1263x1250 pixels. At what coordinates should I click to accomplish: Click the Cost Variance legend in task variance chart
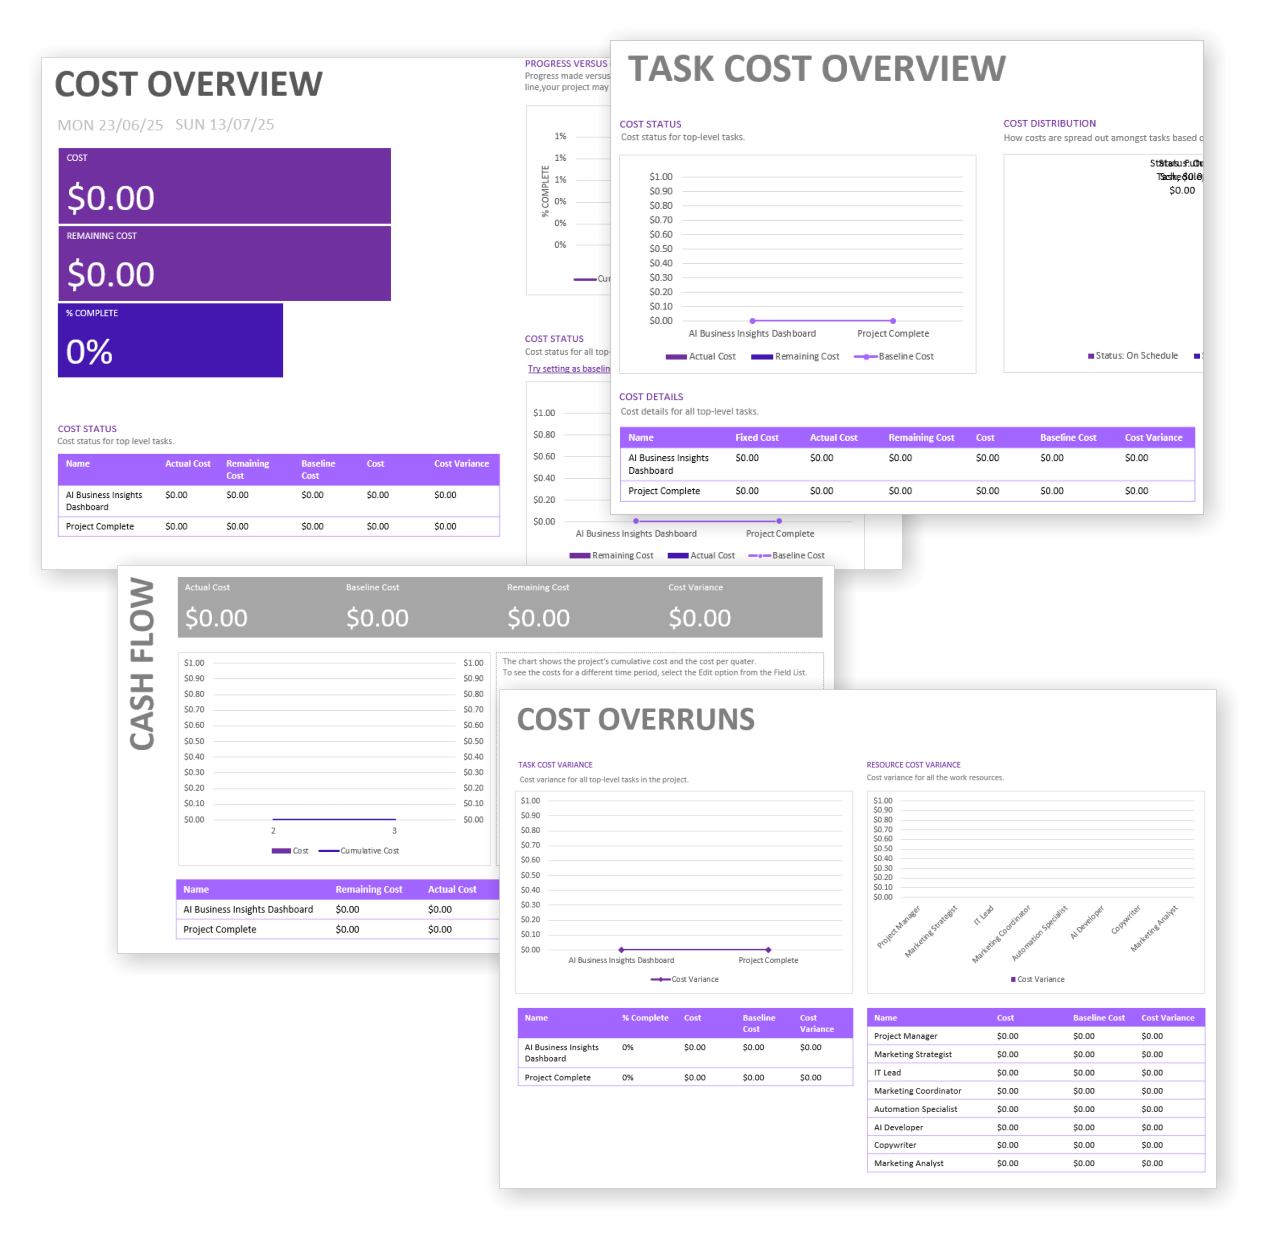tap(685, 980)
